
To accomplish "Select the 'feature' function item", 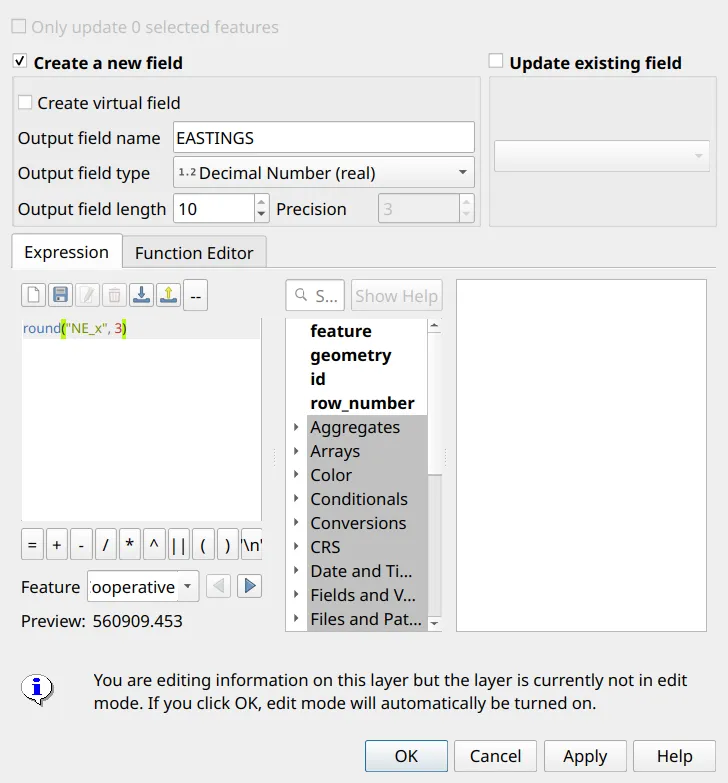I will click(x=341, y=331).
